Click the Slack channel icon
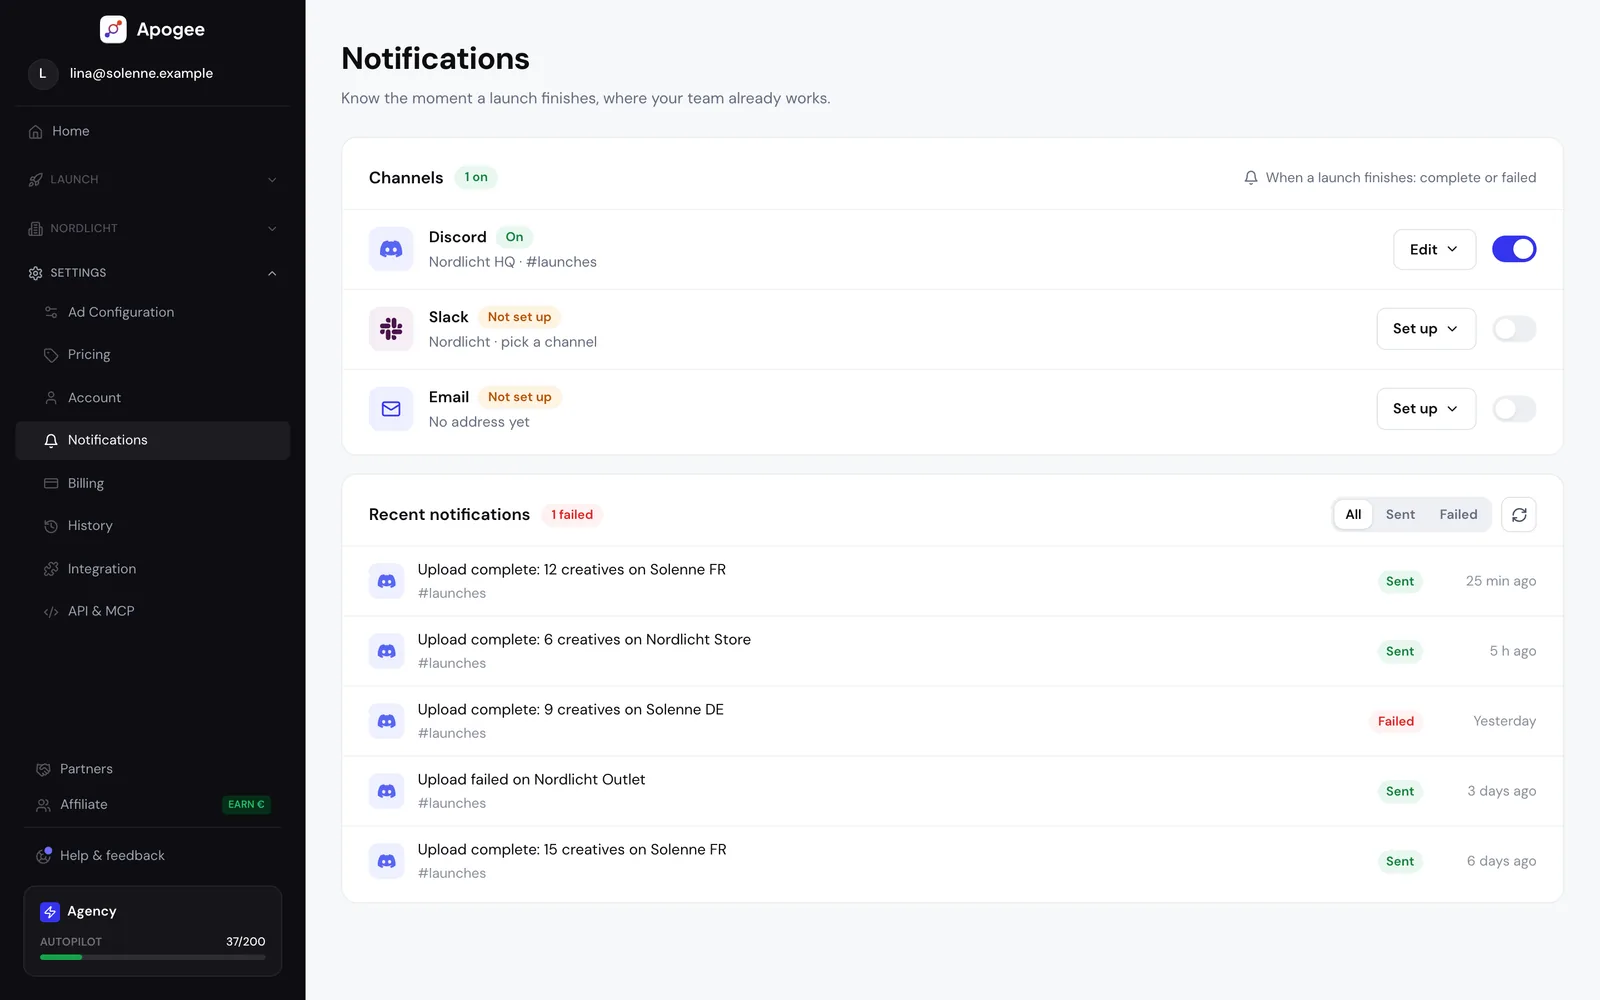This screenshot has width=1600, height=1000. [391, 329]
